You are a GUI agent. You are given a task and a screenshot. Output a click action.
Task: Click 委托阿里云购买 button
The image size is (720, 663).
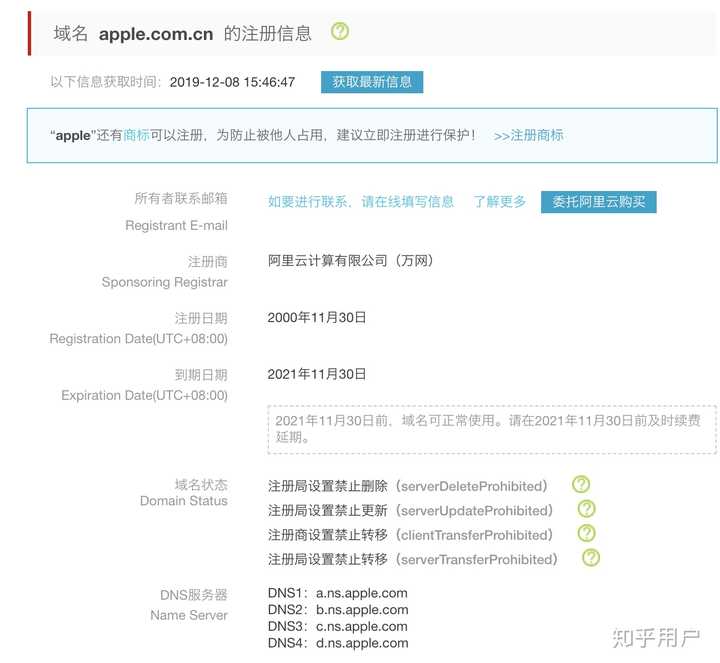pos(598,202)
